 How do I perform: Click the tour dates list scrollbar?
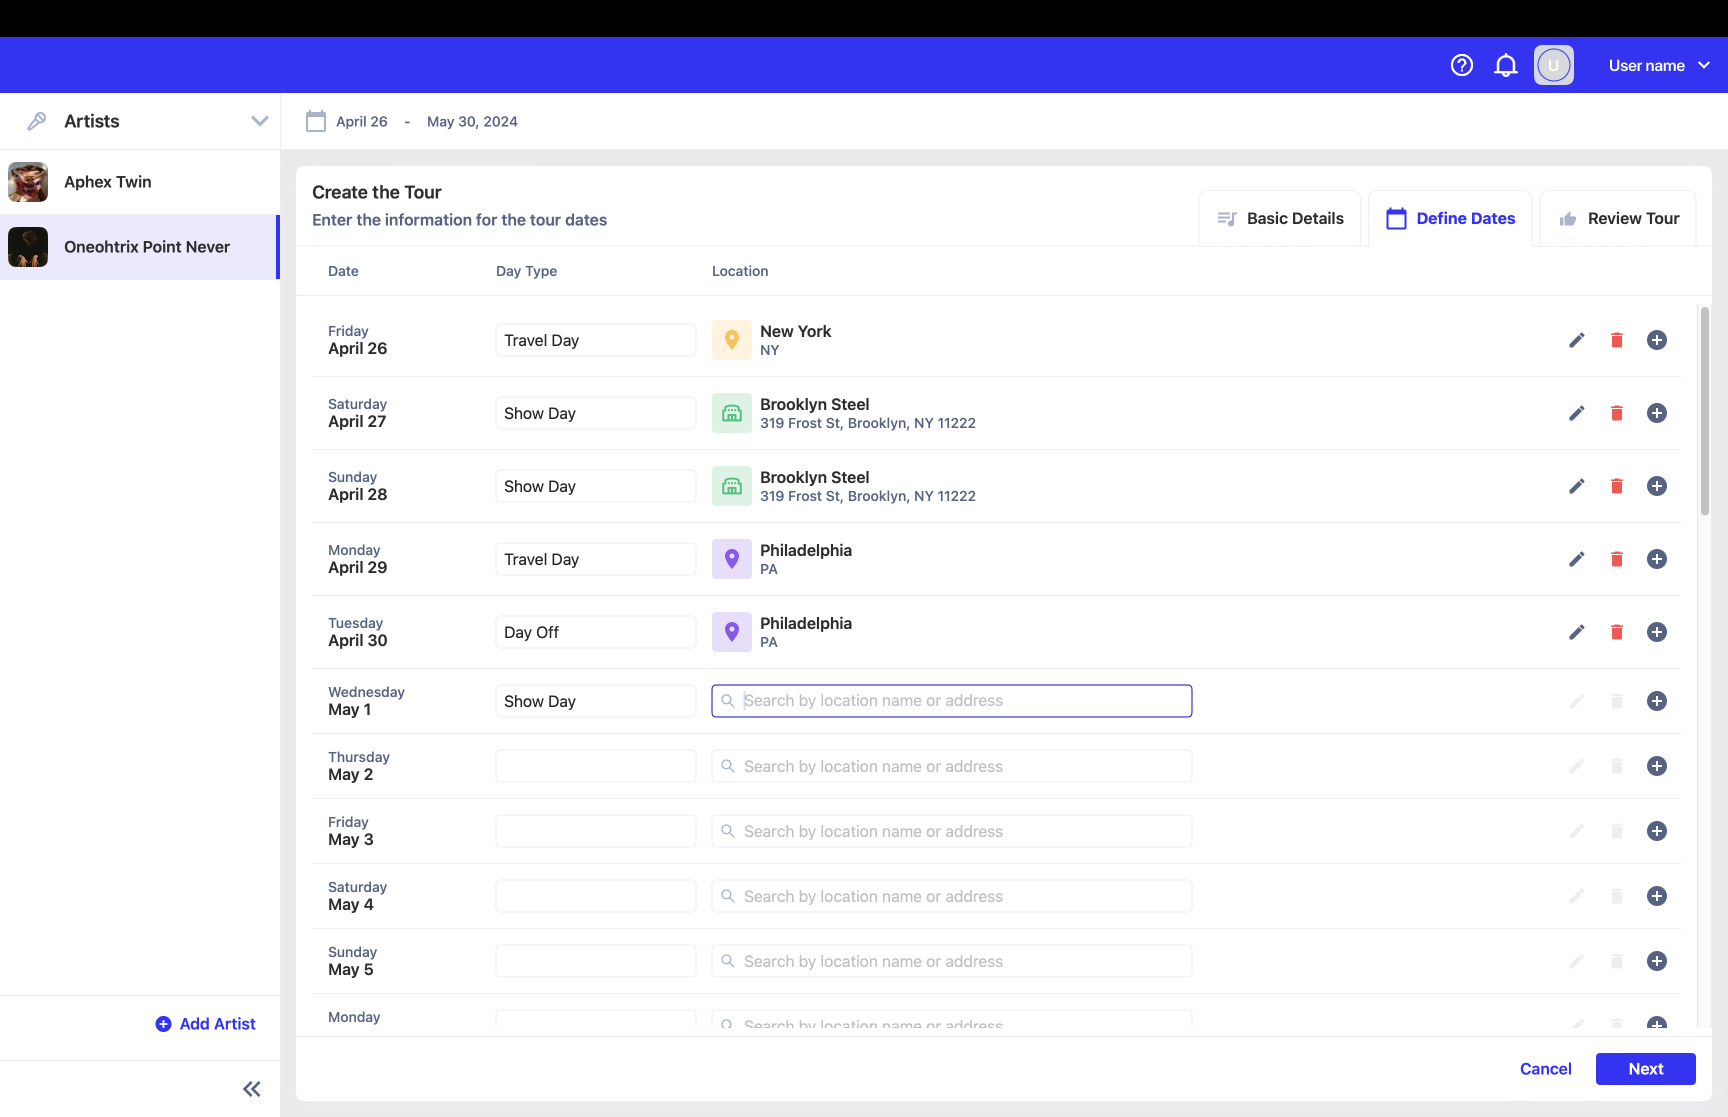tap(1704, 410)
